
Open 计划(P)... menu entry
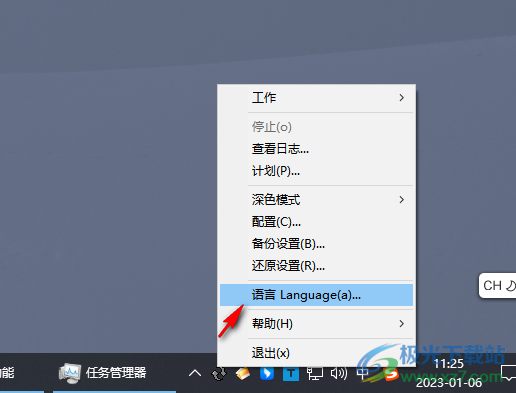pyautogui.click(x=316, y=171)
